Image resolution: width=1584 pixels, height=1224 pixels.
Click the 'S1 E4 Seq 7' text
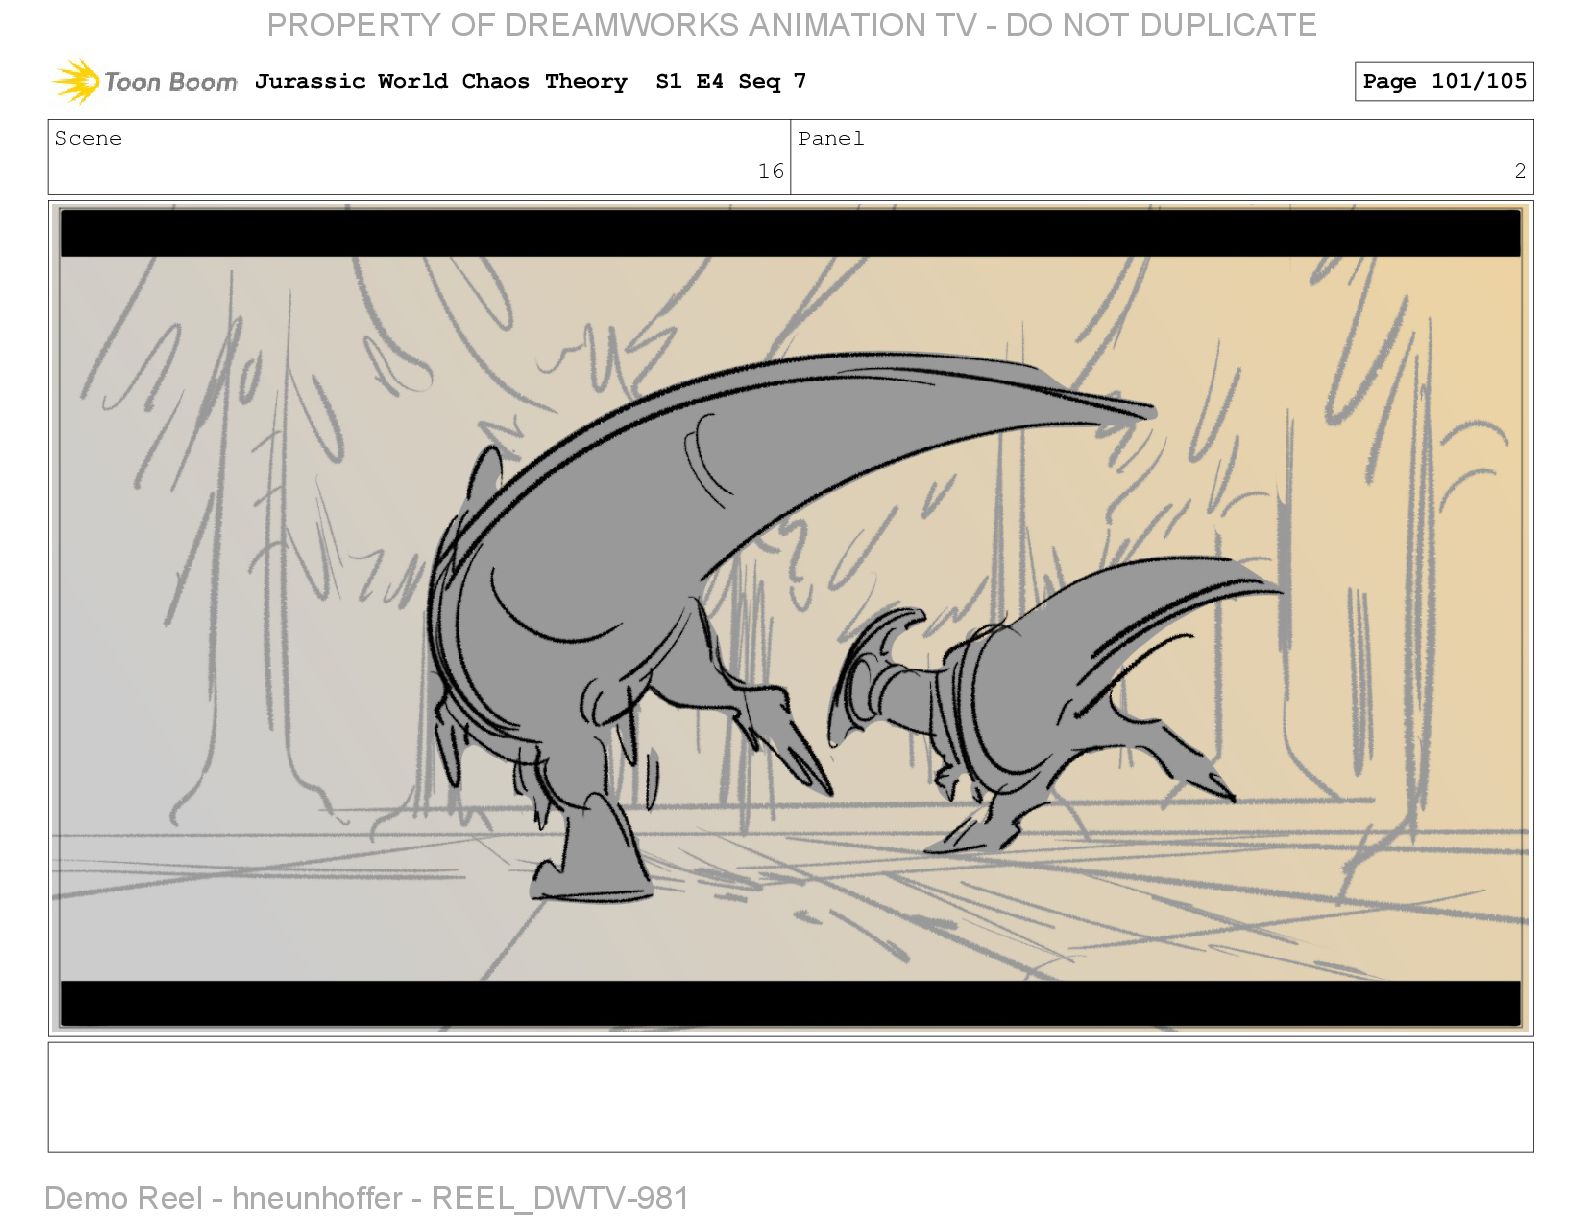(x=731, y=81)
